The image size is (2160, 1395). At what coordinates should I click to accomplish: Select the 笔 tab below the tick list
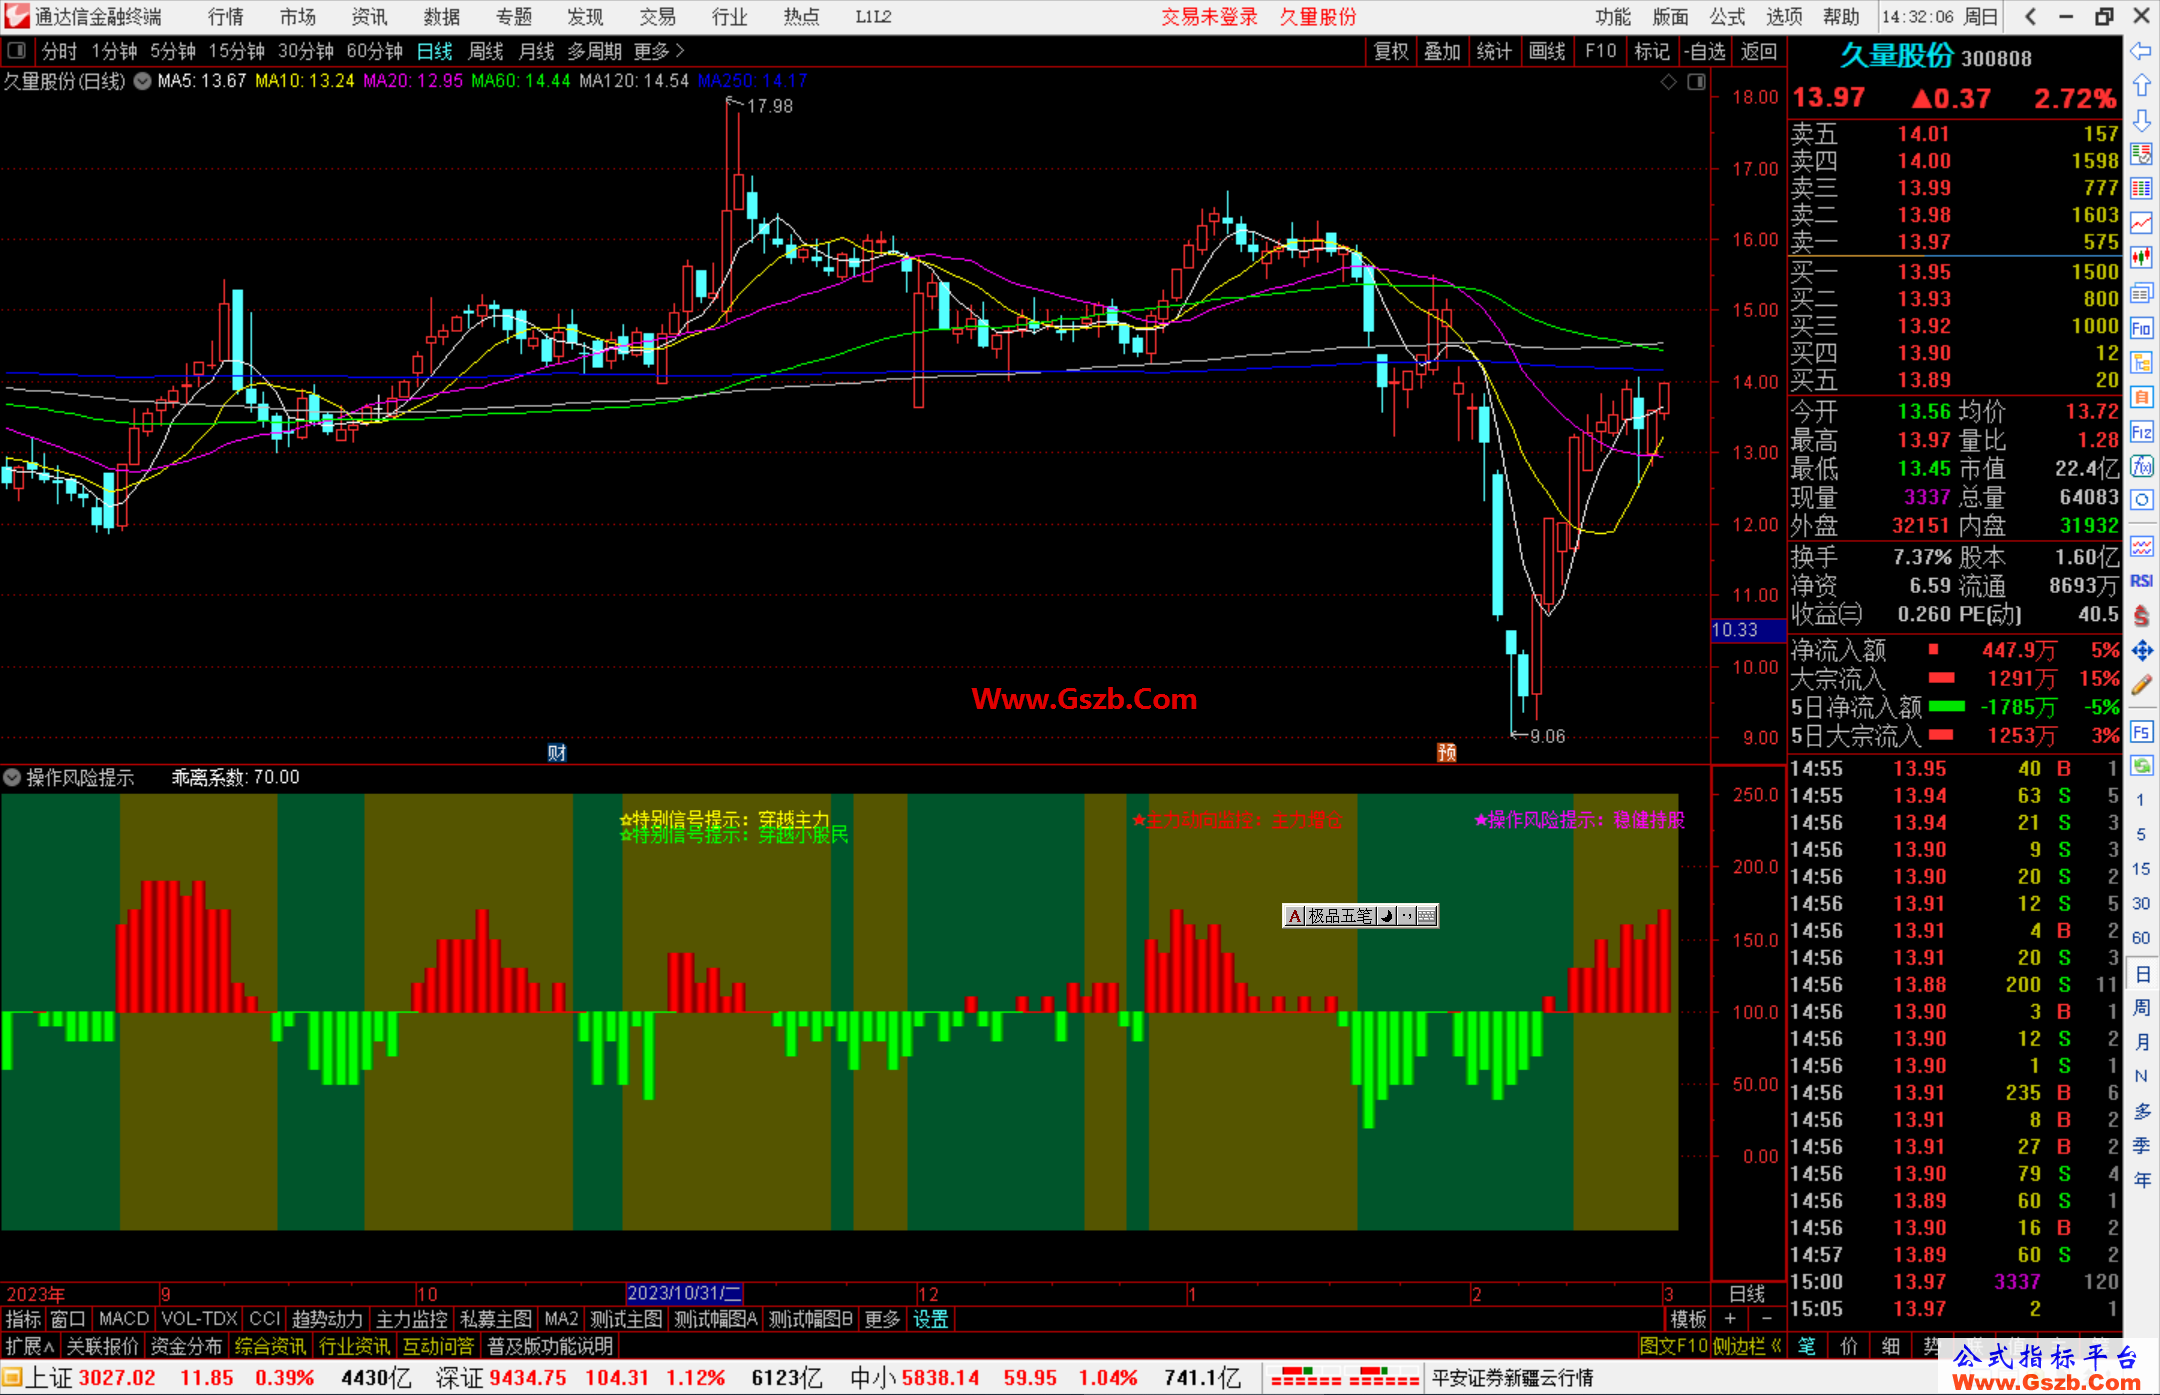click(x=1807, y=1346)
